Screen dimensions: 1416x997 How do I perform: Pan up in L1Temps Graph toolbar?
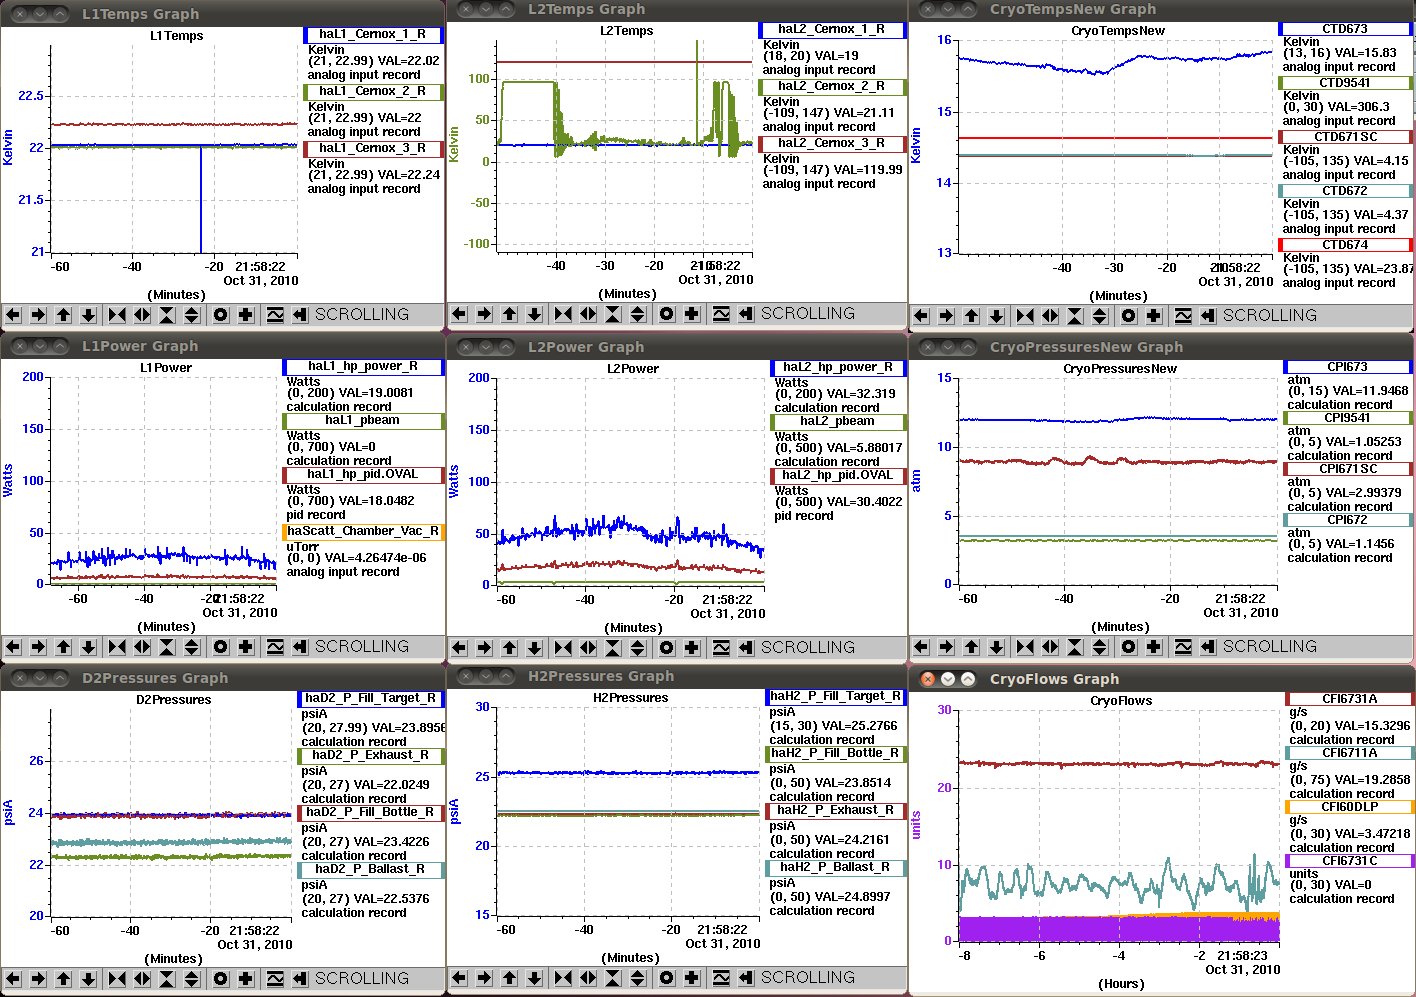(63, 315)
